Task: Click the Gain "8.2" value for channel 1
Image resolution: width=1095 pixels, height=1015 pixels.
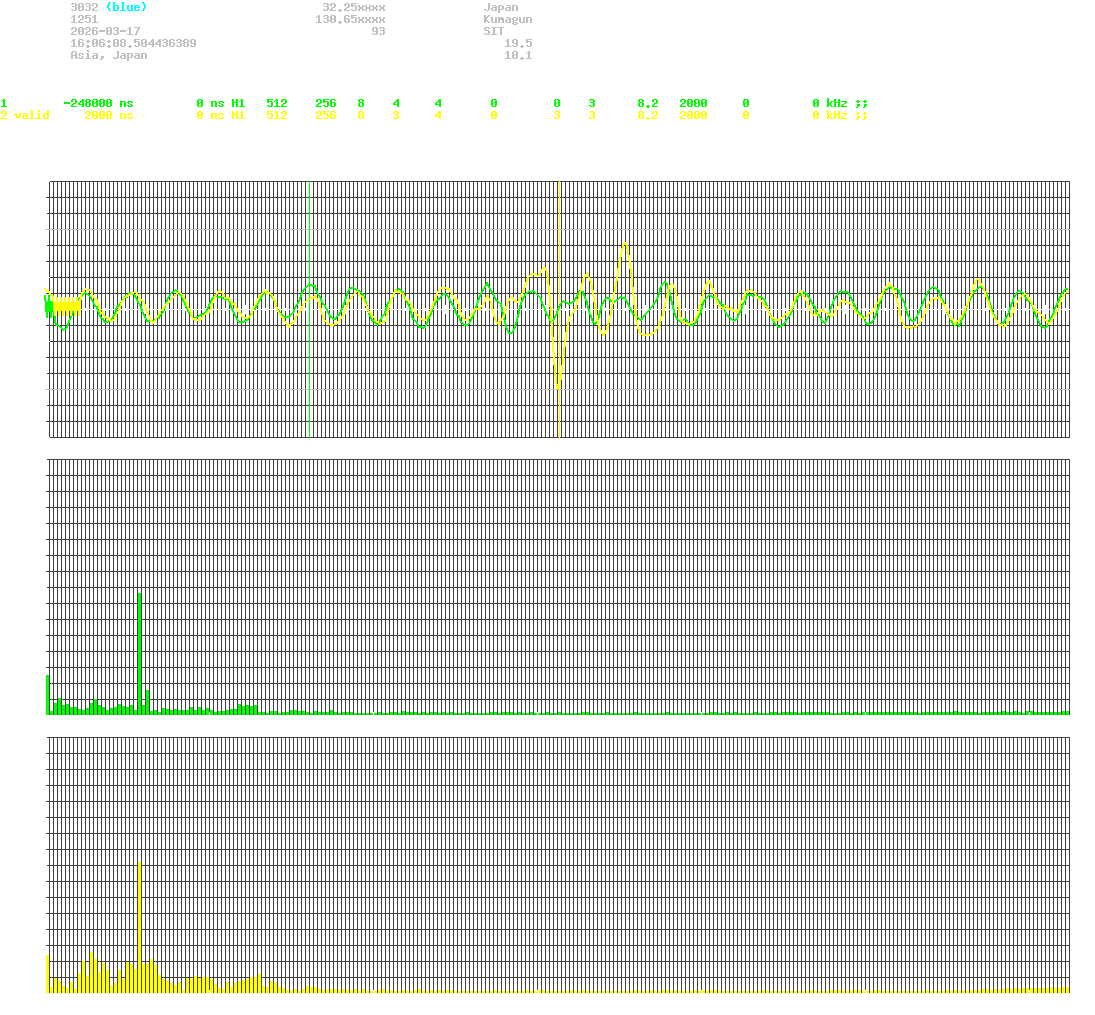Action: [x=647, y=103]
